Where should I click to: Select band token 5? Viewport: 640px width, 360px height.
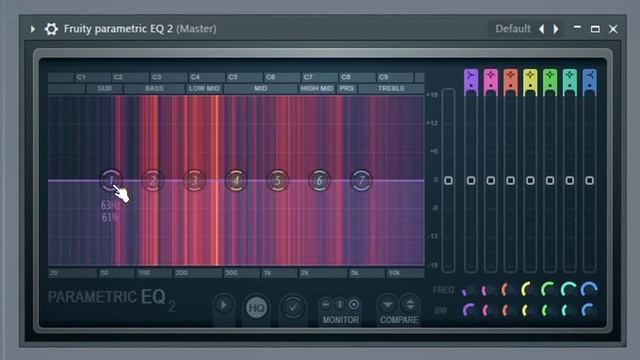pos(278,180)
